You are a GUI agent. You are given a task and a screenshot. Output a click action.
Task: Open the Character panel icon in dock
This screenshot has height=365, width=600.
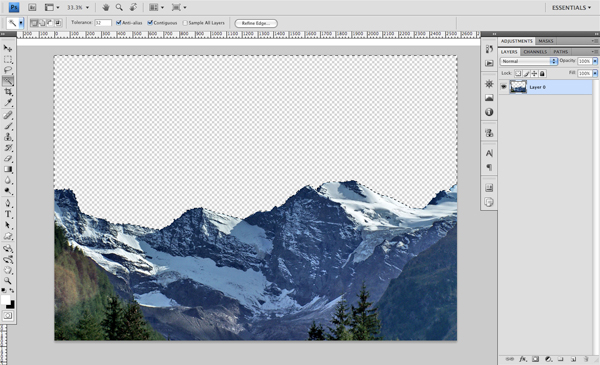click(489, 153)
